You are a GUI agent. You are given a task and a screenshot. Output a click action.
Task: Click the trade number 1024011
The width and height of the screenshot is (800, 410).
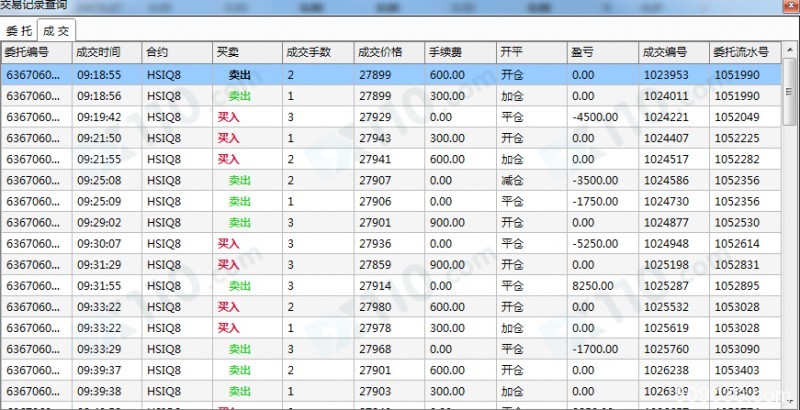tap(666, 96)
